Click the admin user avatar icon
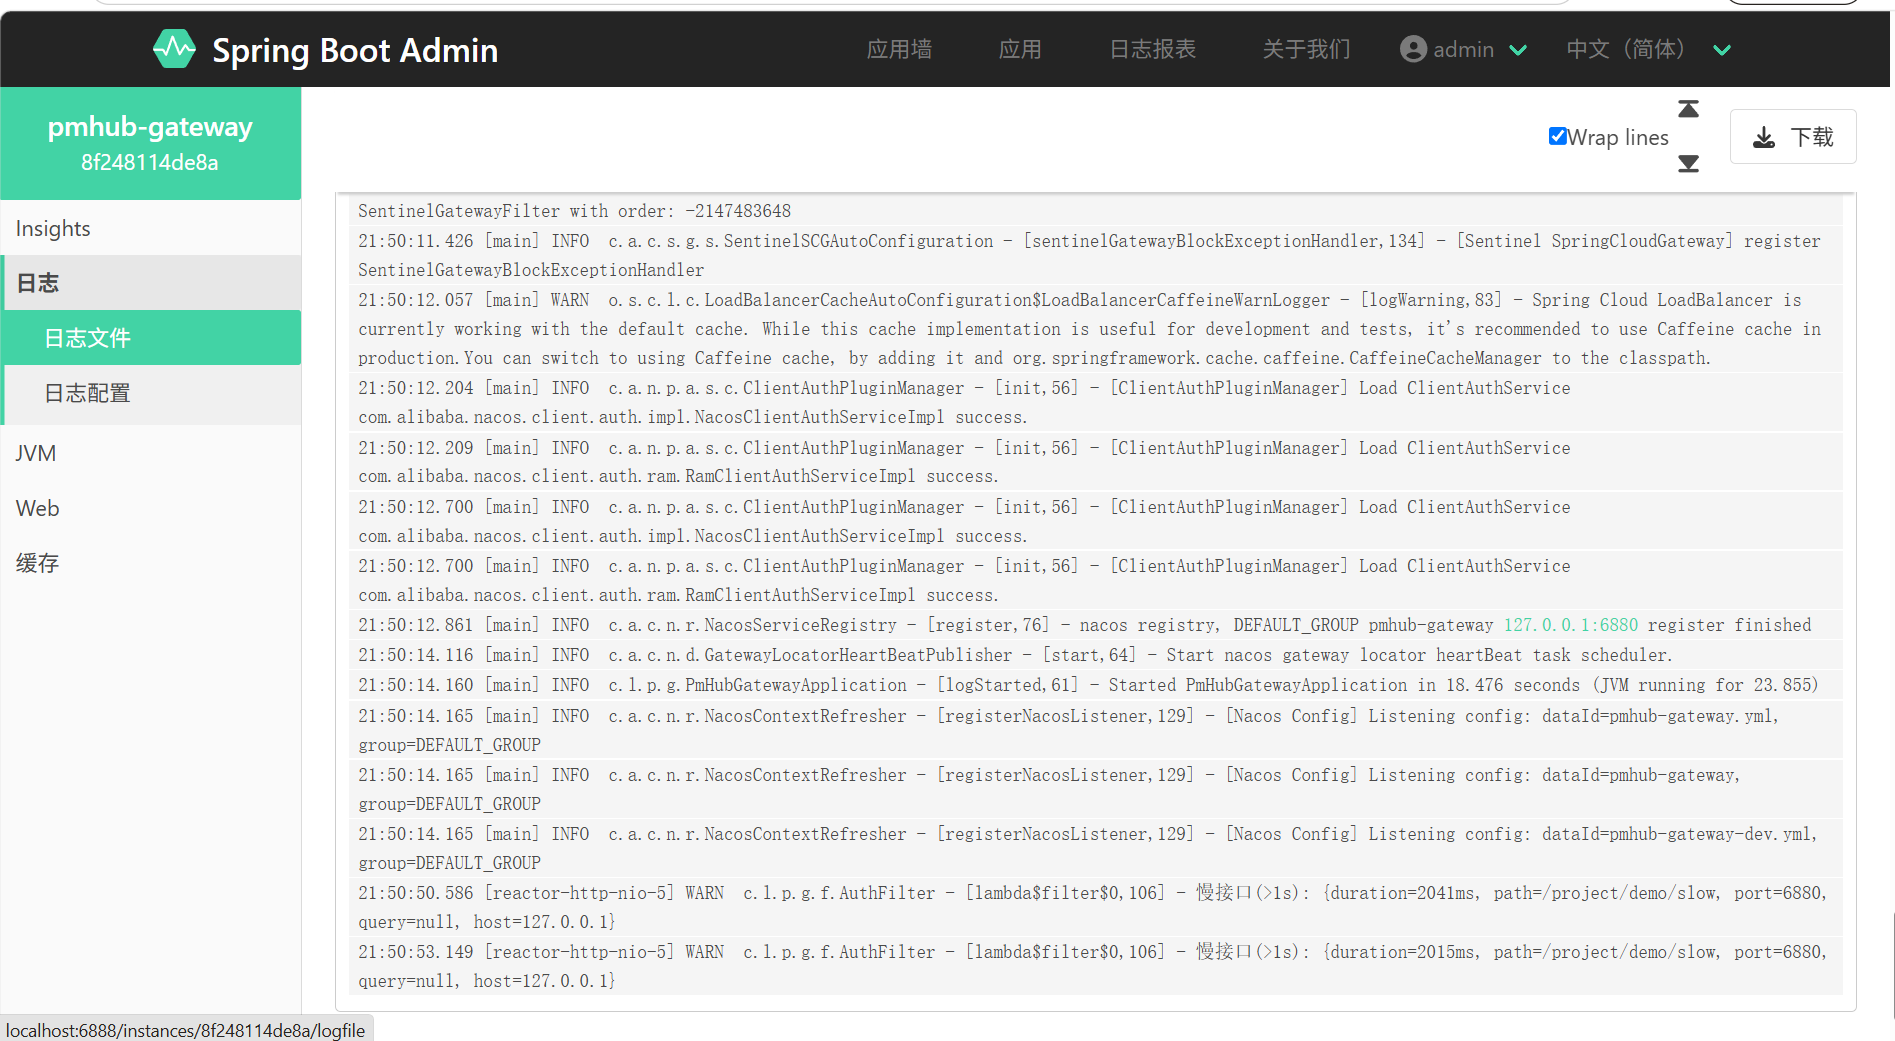Screen dimensions: 1895x1041 (1413, 49)
